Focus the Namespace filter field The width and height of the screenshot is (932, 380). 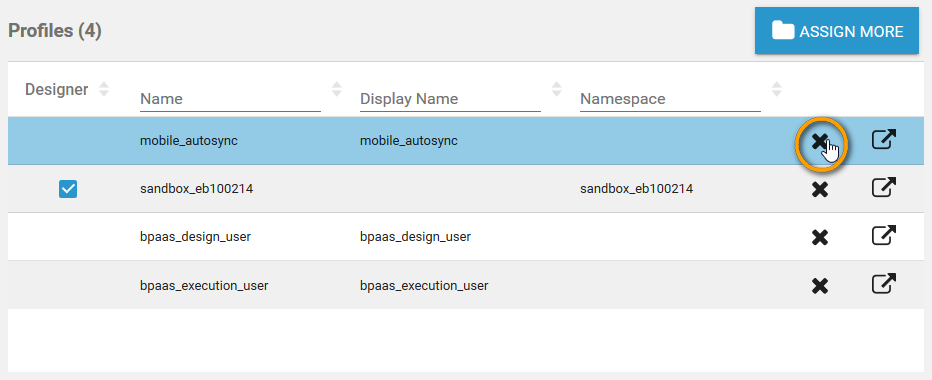pyautogui.click(x=670, y=99)
